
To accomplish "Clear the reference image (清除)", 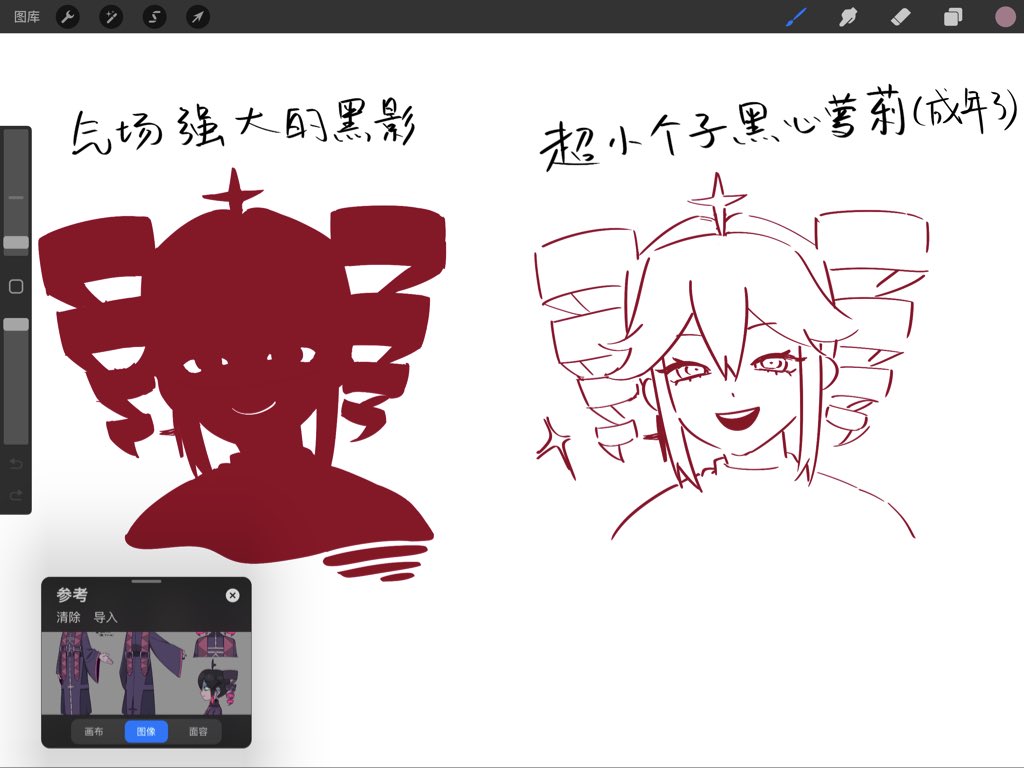I will 68,617.
